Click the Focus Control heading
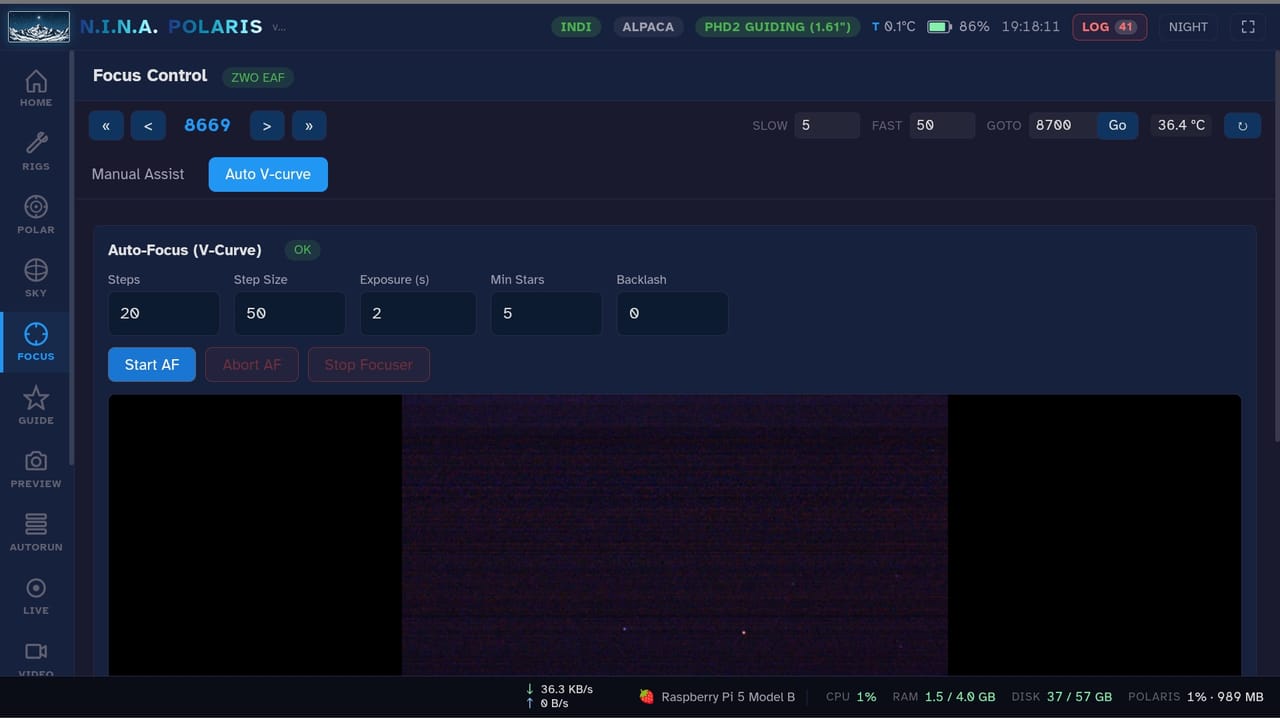 pyautogui.click(x=150, y=76)
